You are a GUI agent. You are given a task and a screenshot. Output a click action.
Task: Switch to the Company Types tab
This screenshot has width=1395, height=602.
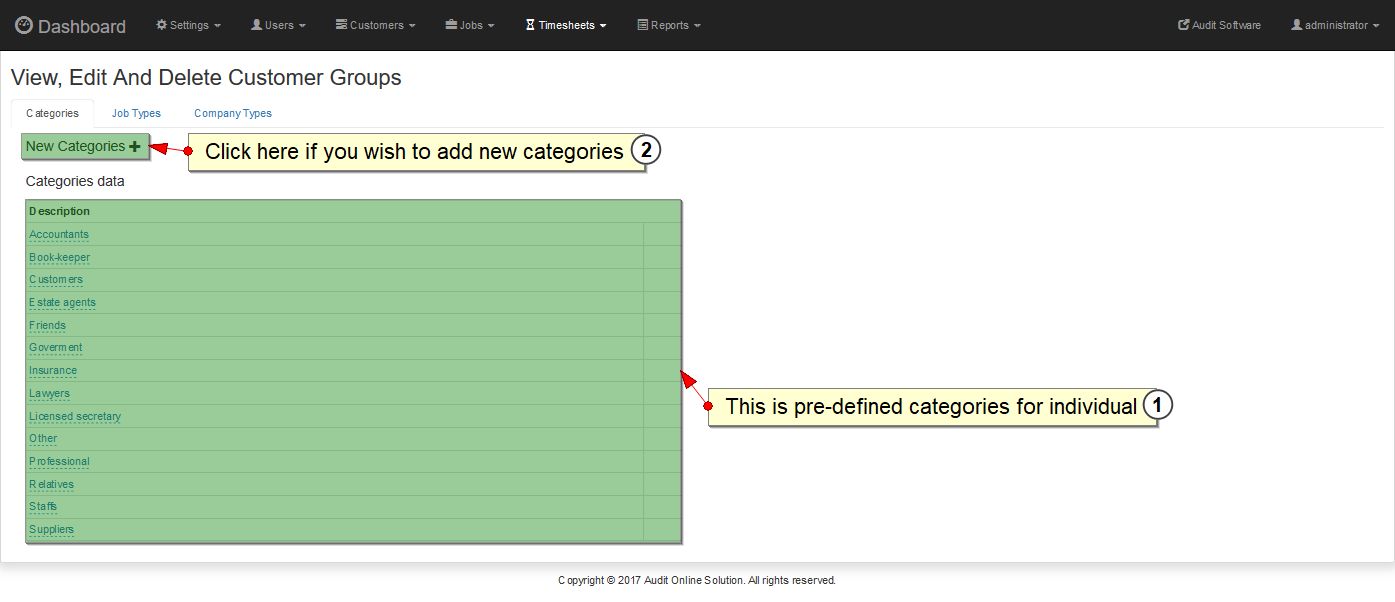pyautogui.click(x=233, y=113)
